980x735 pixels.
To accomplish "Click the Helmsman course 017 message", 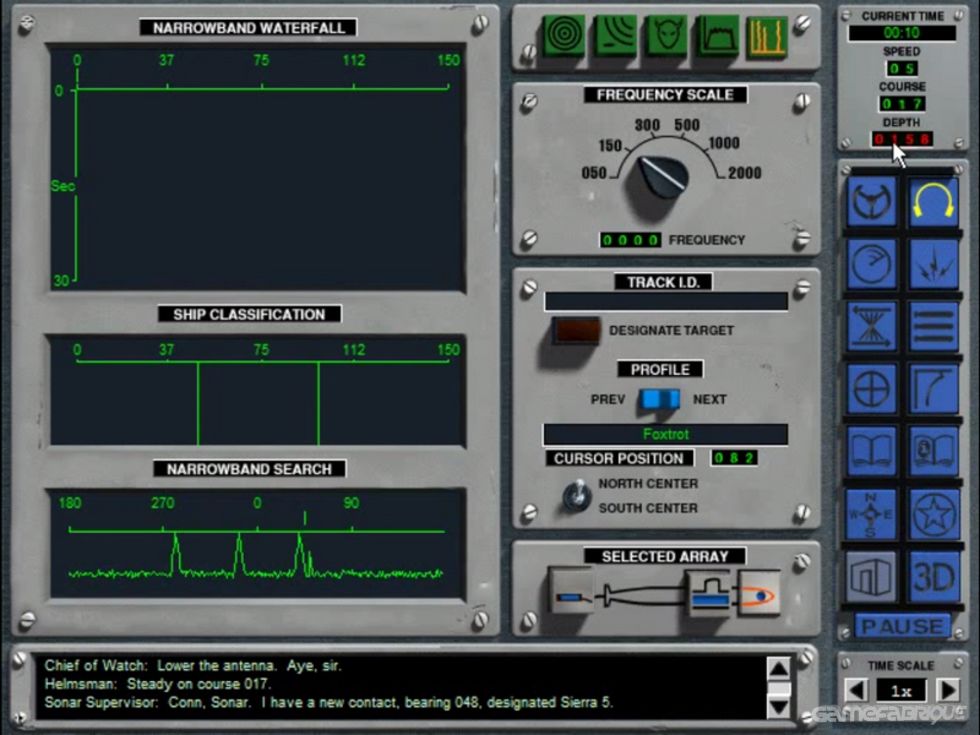I will click(x=158, y=684).
